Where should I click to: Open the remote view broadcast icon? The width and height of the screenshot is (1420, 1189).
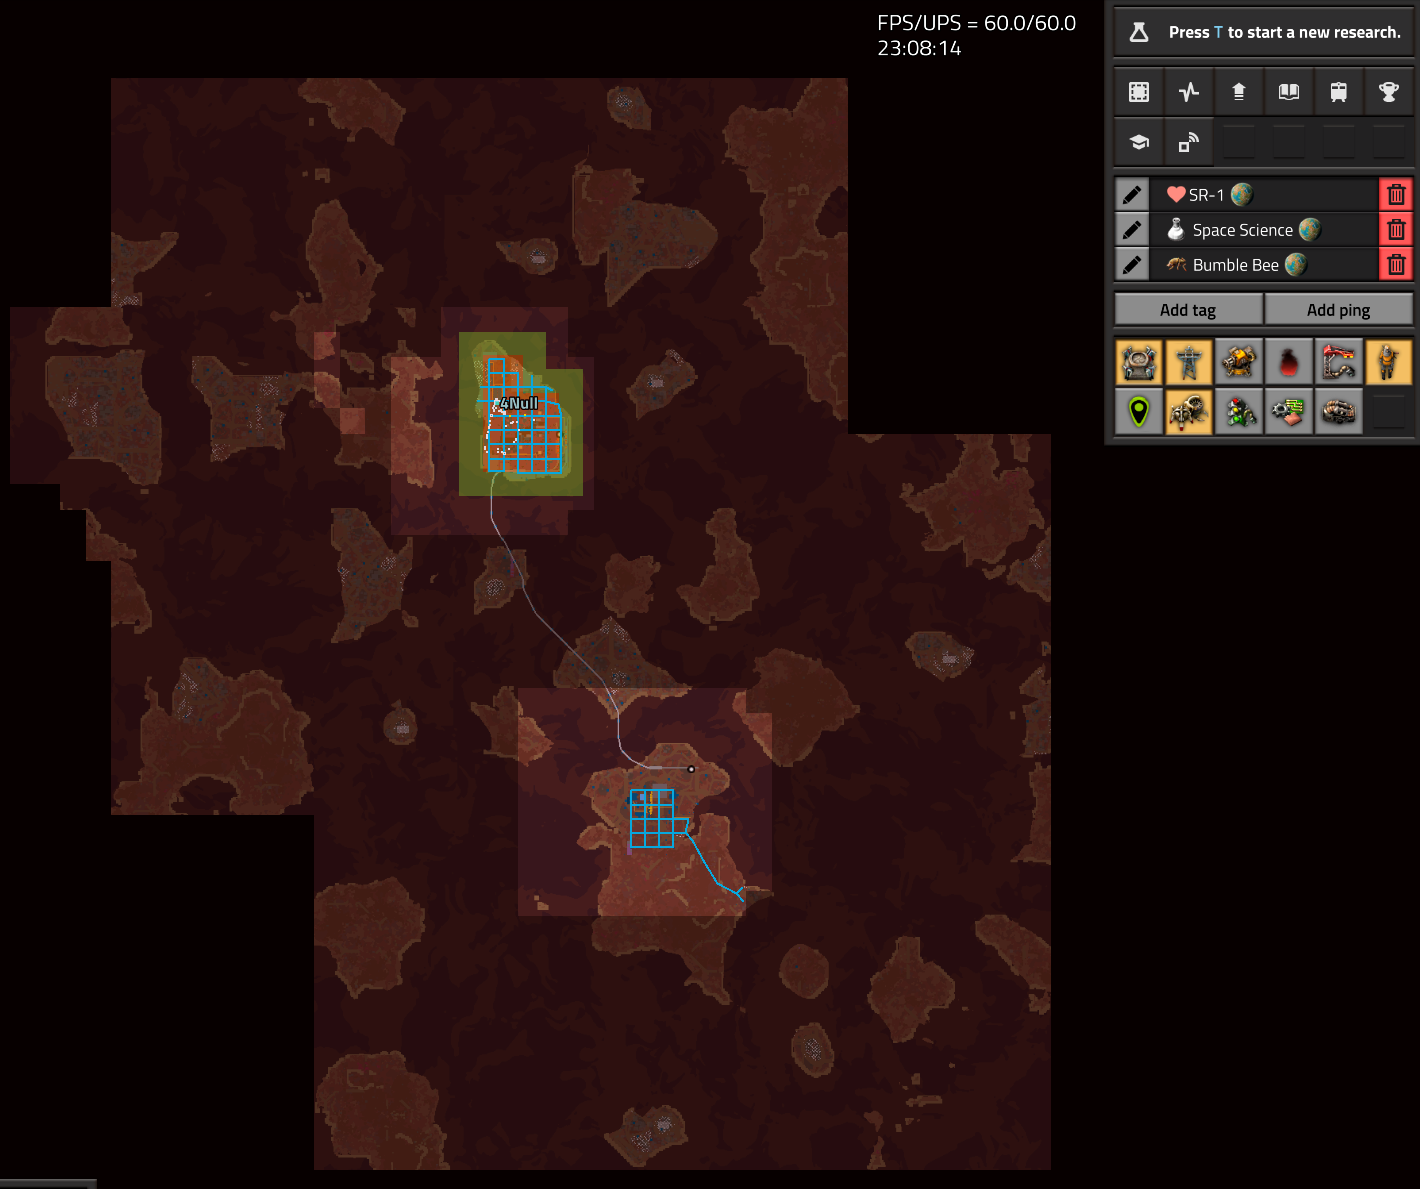1189,142
